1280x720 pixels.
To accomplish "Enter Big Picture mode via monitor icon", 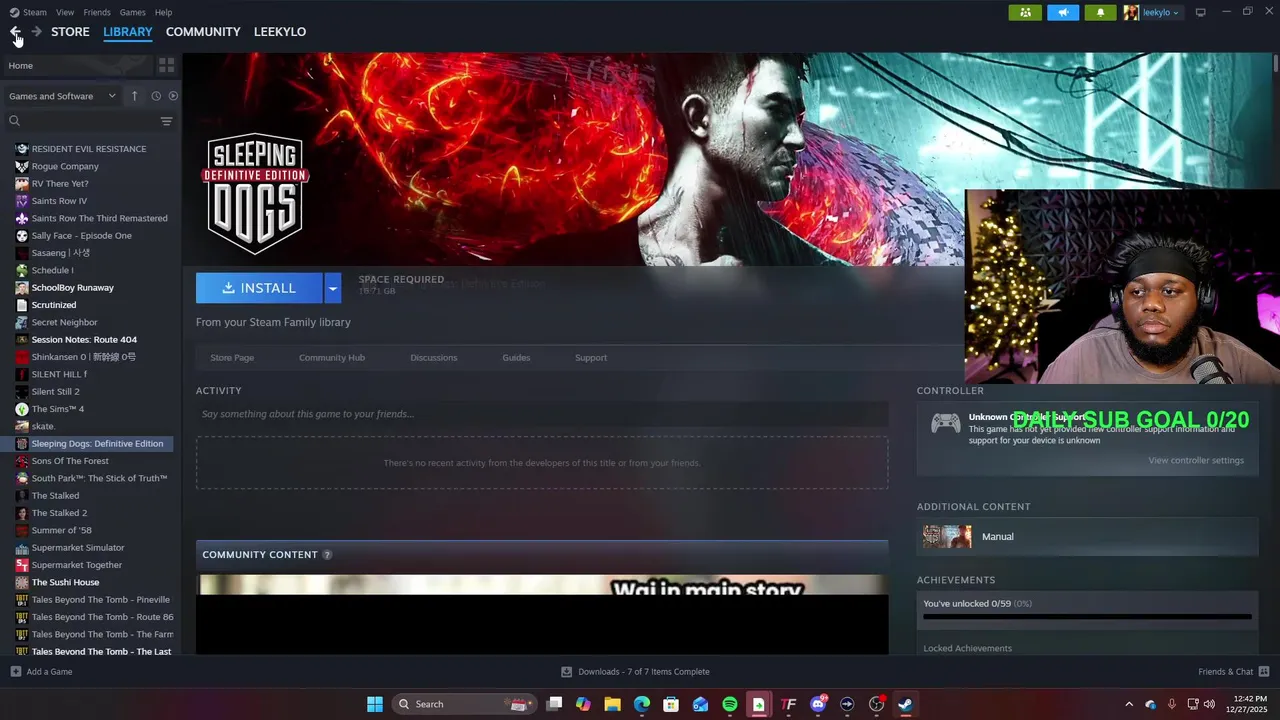I will (x=1201, y=12).
